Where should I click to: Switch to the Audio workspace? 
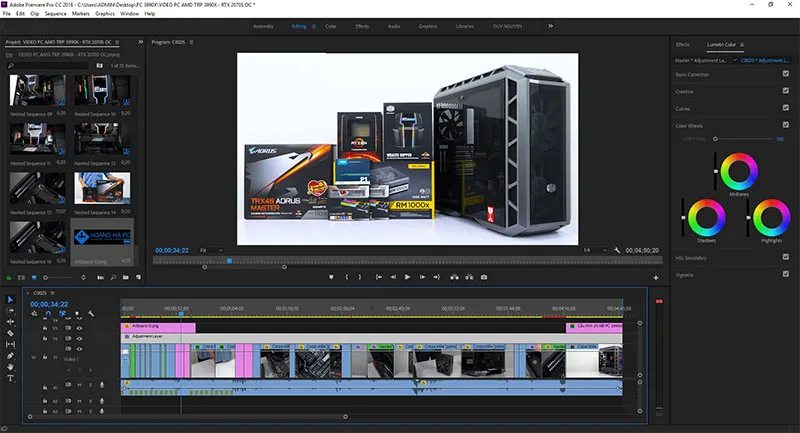click(394, 26)
